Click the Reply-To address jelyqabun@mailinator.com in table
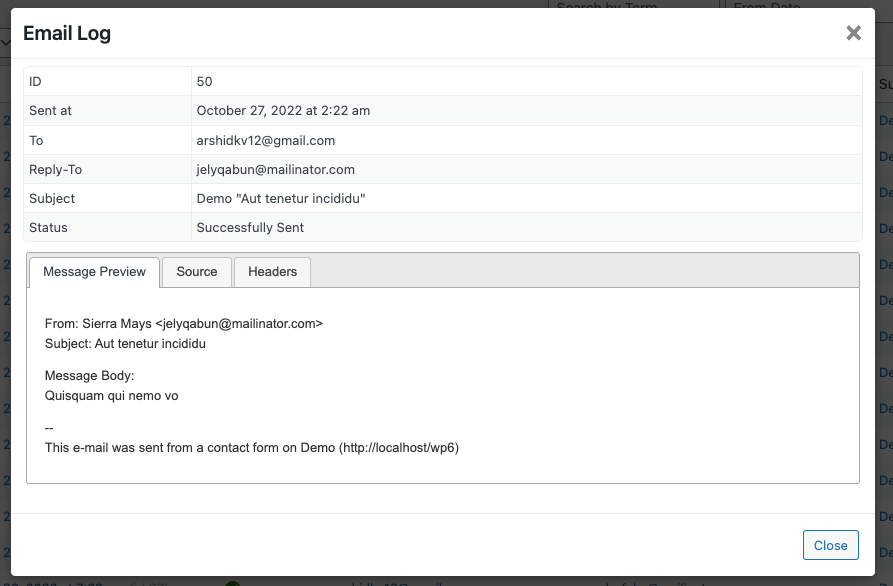 276,169
